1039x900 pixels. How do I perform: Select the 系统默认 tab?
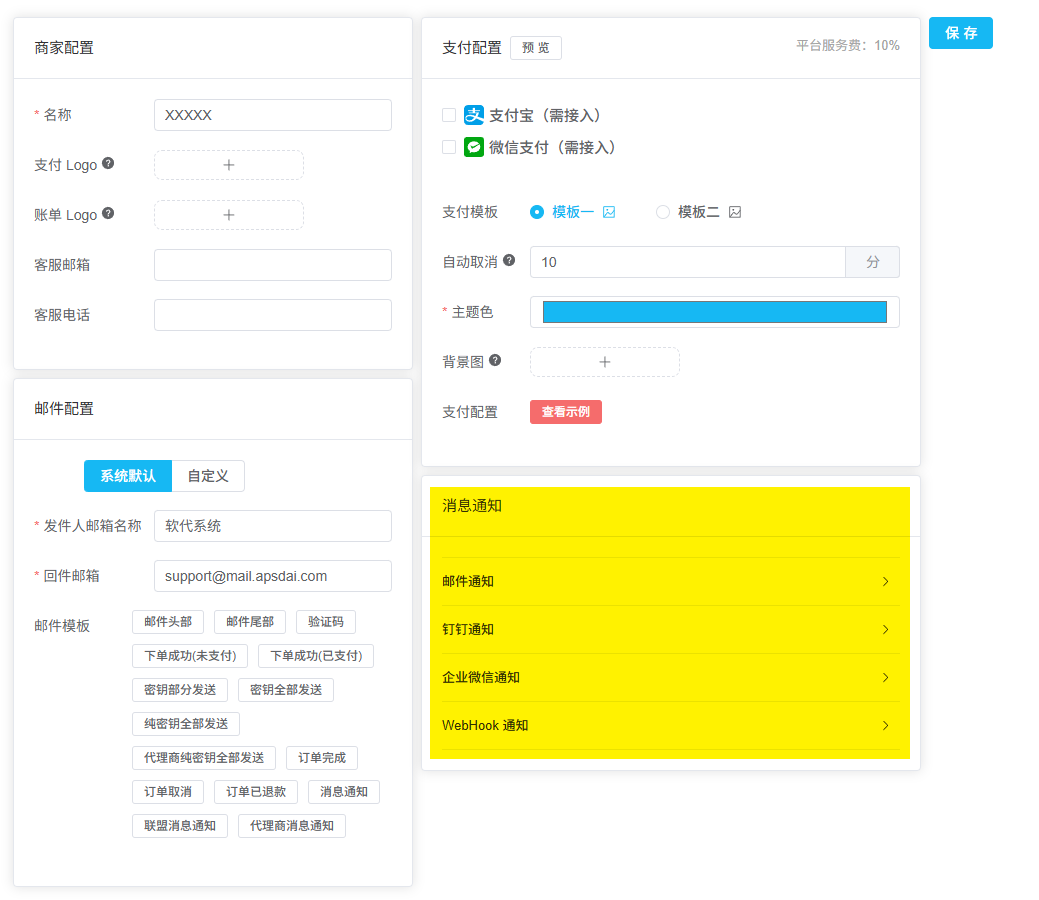click(127, 476)
